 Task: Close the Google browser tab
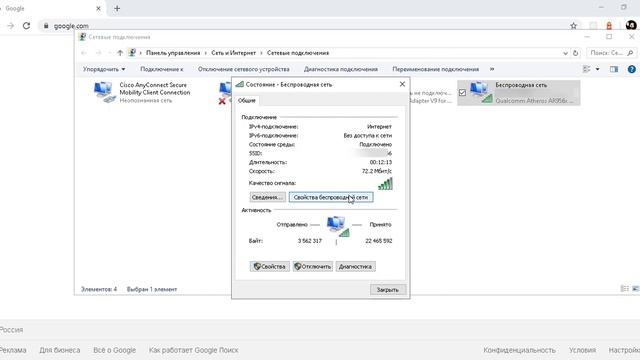tap(98, 8)
